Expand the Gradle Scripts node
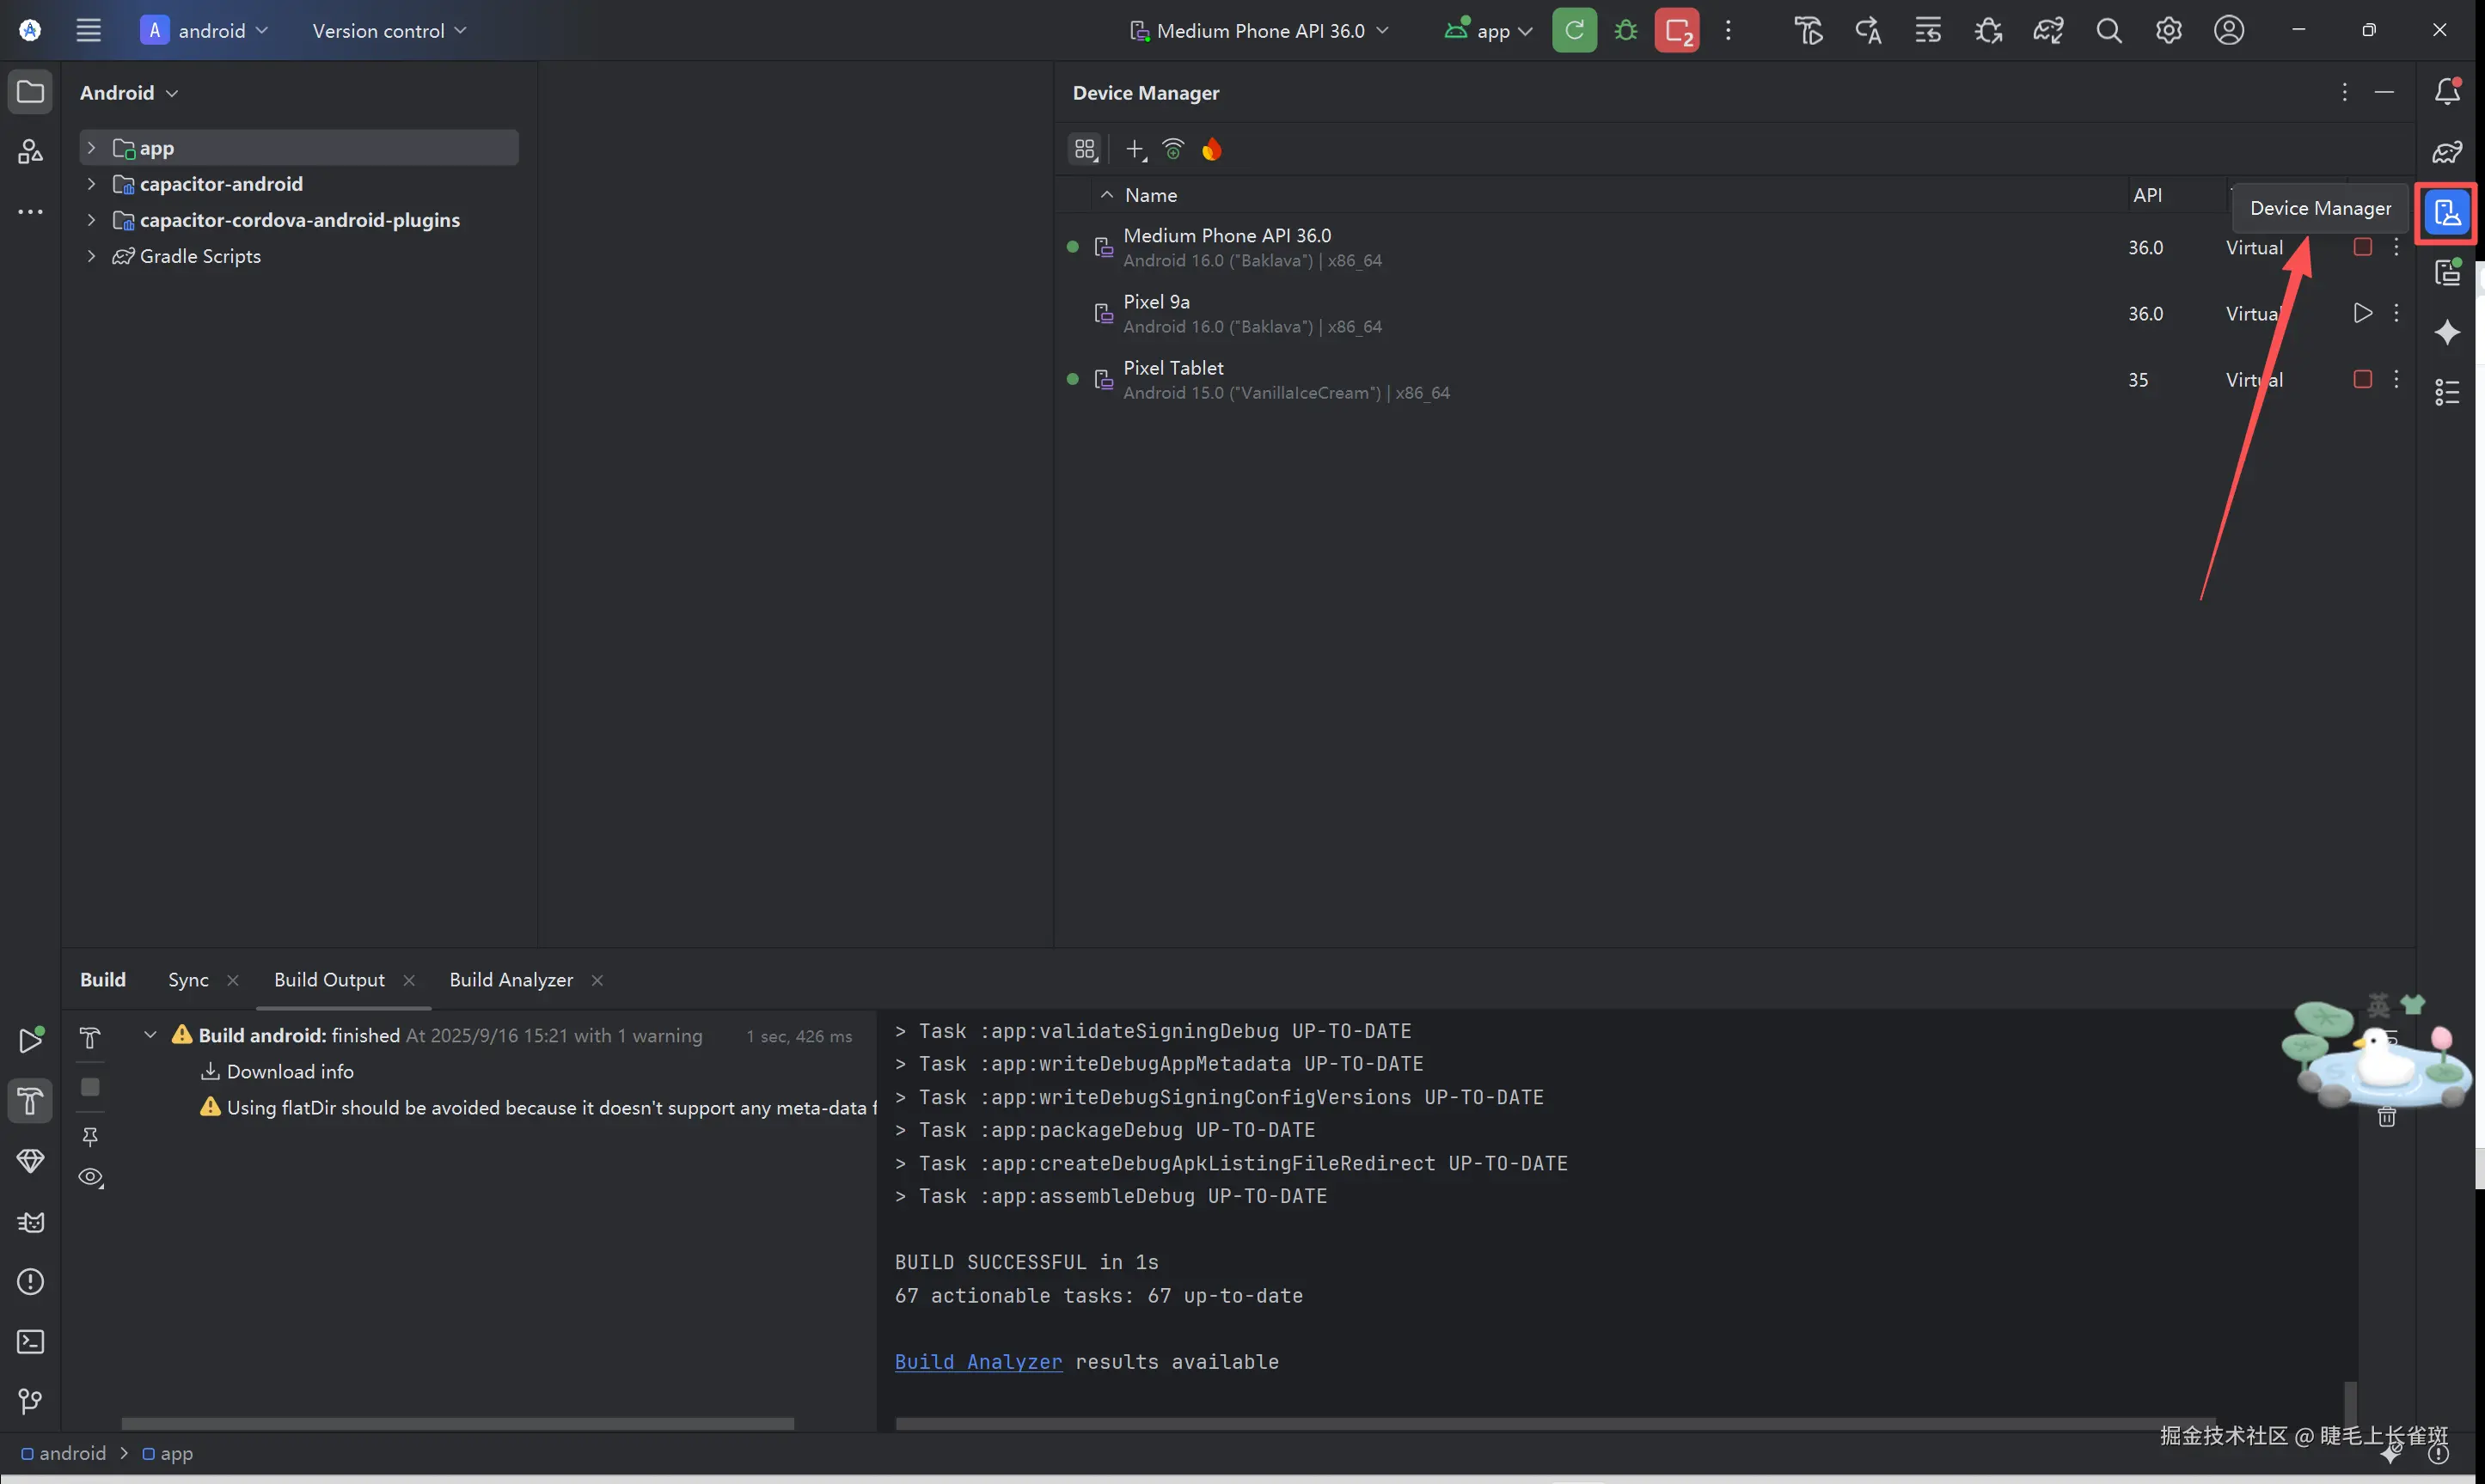The image size is (2485, 1484). coord(91,256)
